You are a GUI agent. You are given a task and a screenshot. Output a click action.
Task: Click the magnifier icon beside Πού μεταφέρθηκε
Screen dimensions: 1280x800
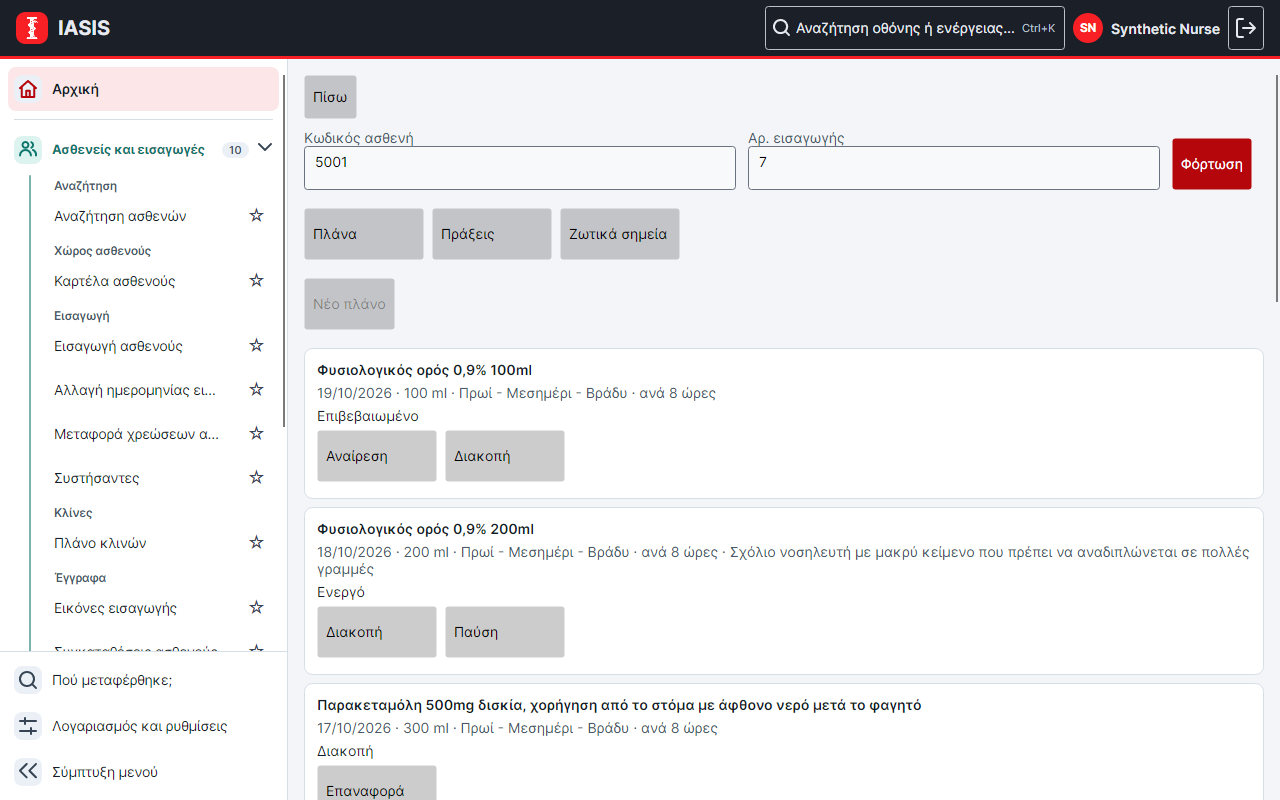pos(28,680)
